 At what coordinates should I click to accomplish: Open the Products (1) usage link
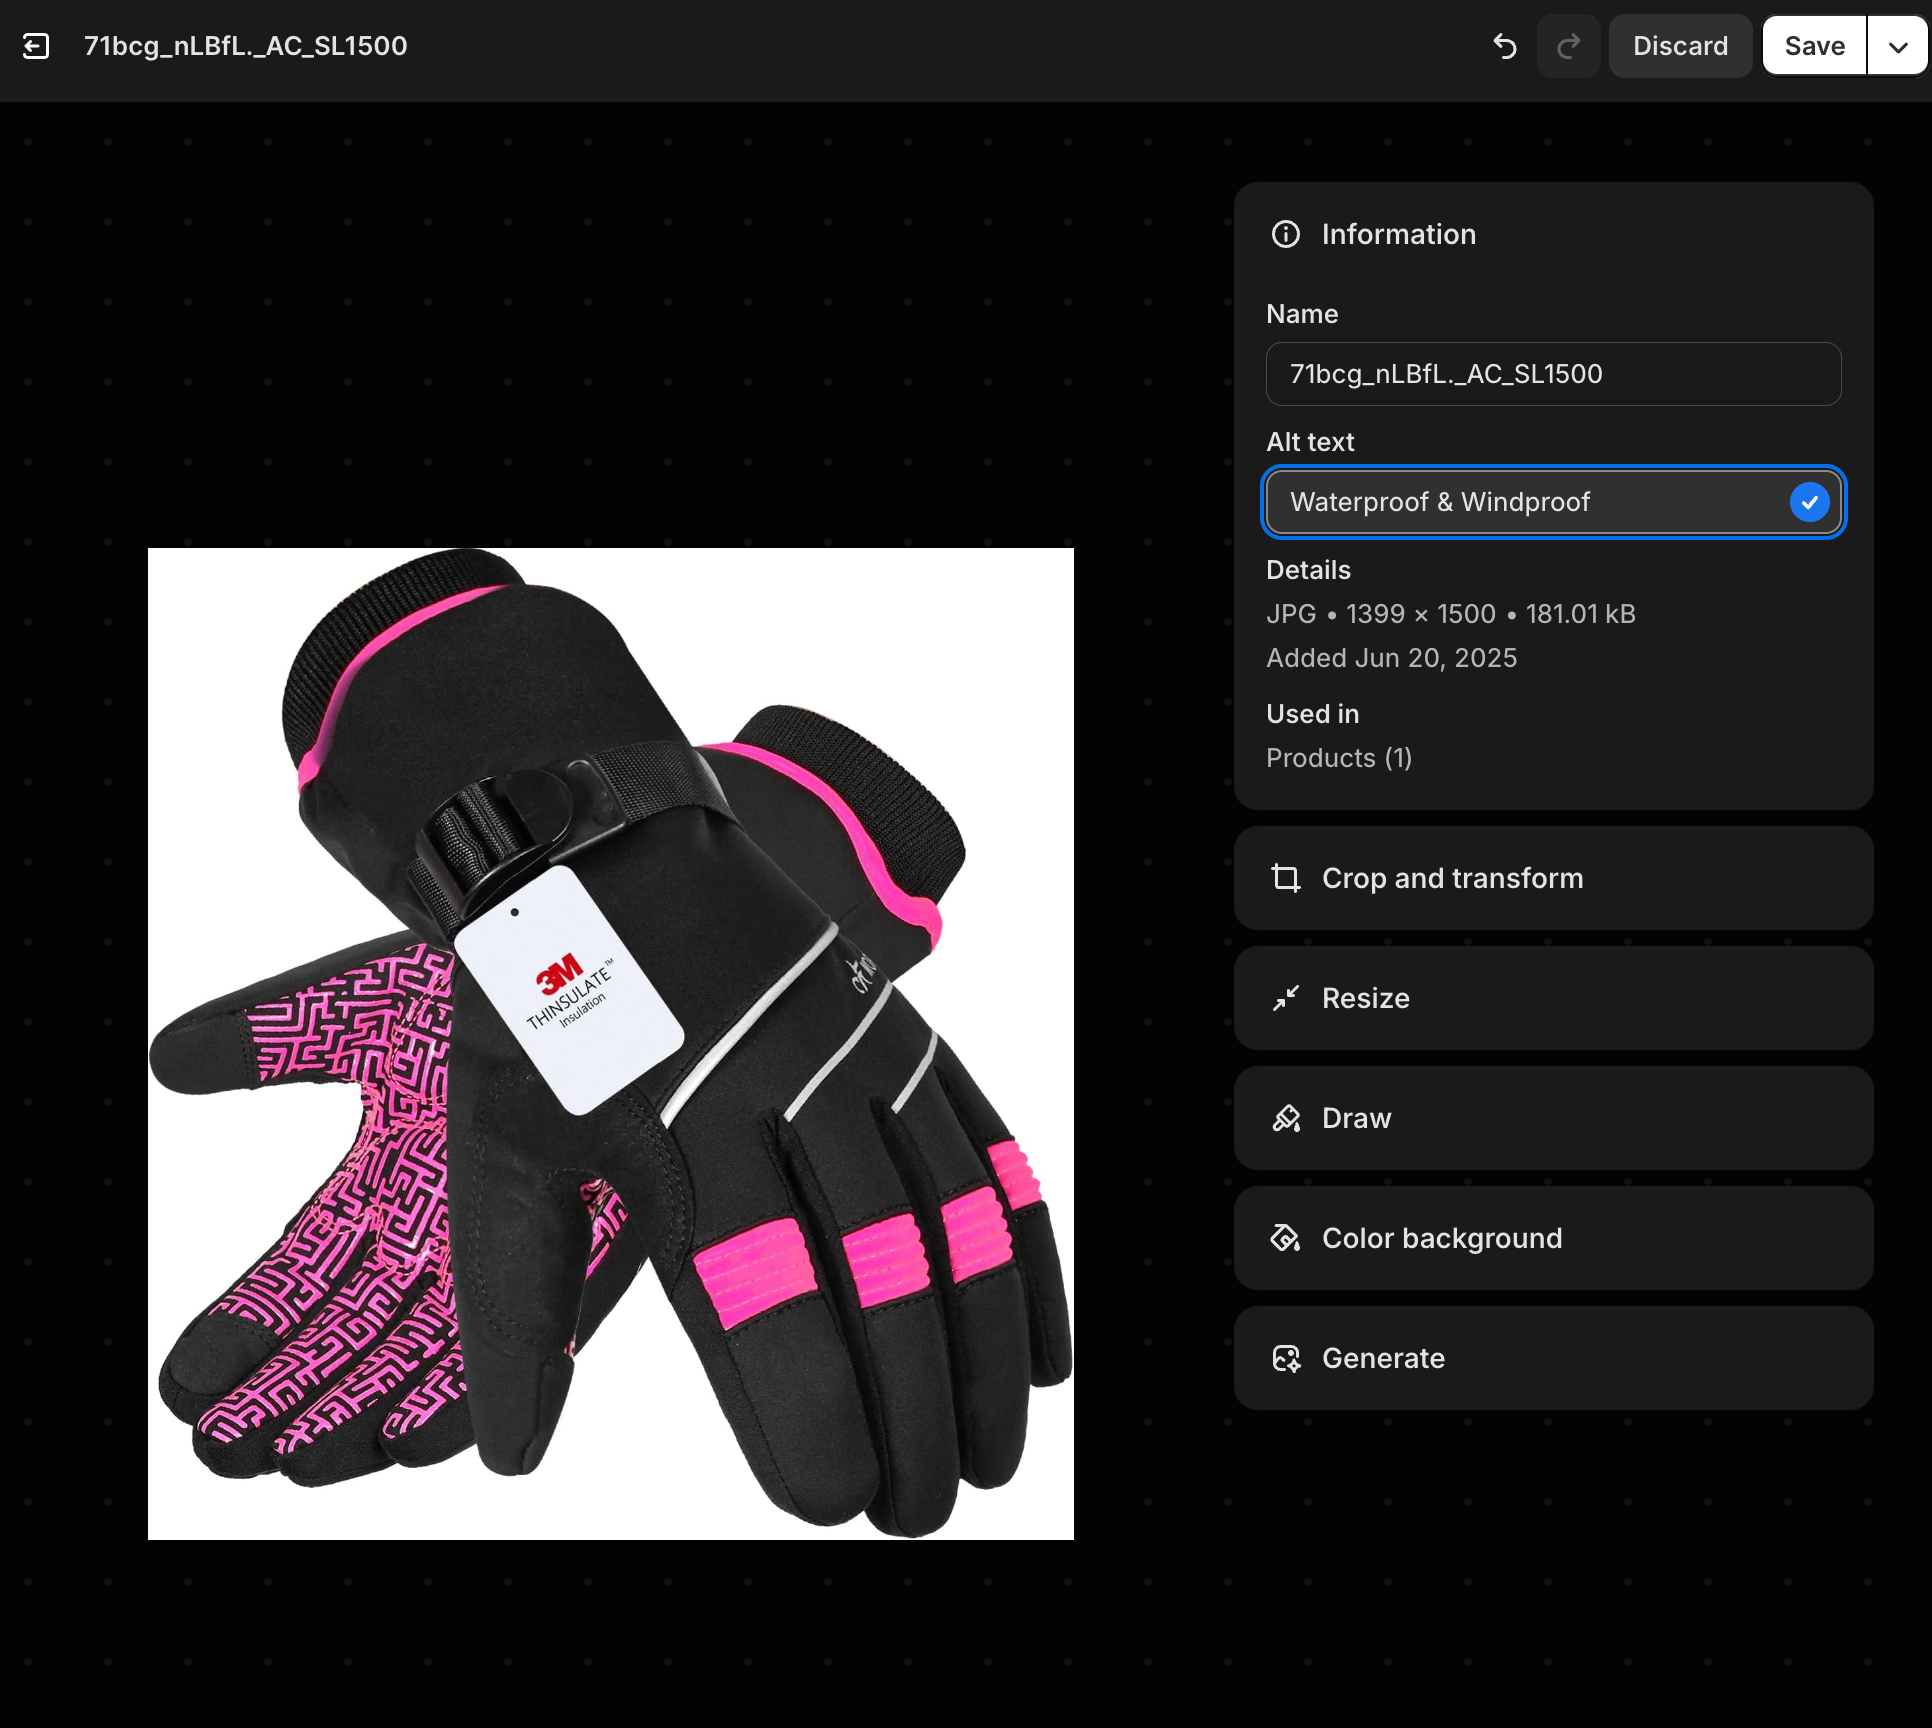(x=1339, y=758)
